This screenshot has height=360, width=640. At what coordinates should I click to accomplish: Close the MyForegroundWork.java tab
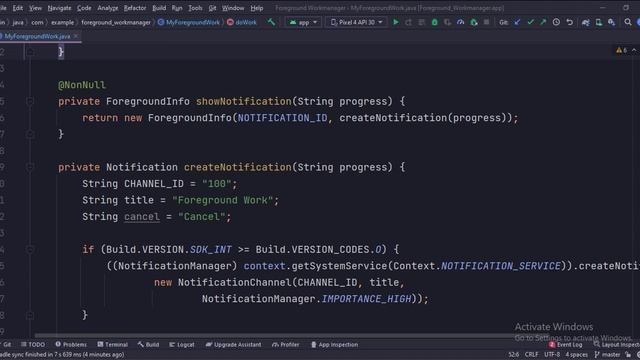(x=76, y=36)
